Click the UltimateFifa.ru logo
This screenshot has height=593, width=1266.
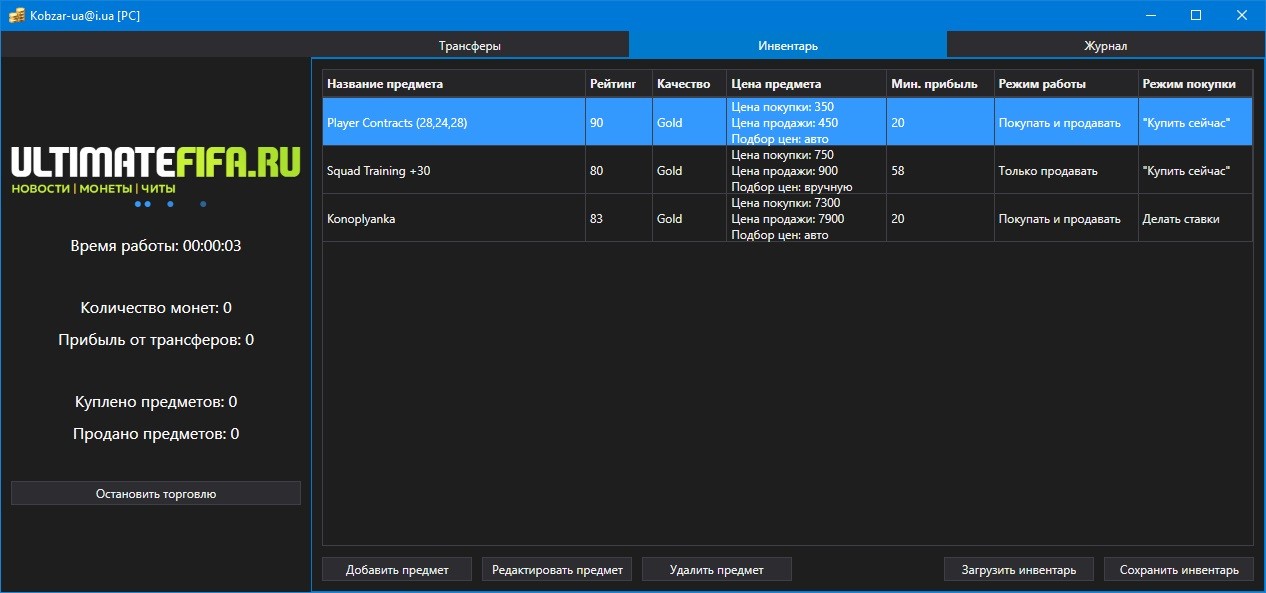155,172
